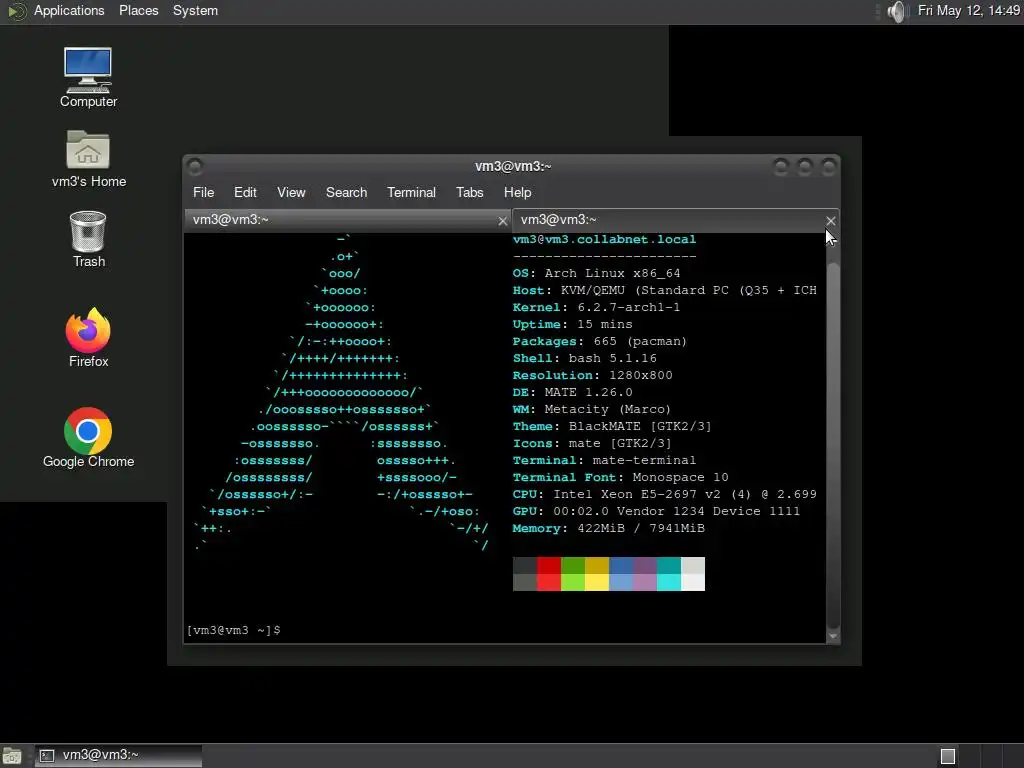Click the vm3@vm3.collabnet.local header text
The image size is (1024, 768).
coord(604,240)
